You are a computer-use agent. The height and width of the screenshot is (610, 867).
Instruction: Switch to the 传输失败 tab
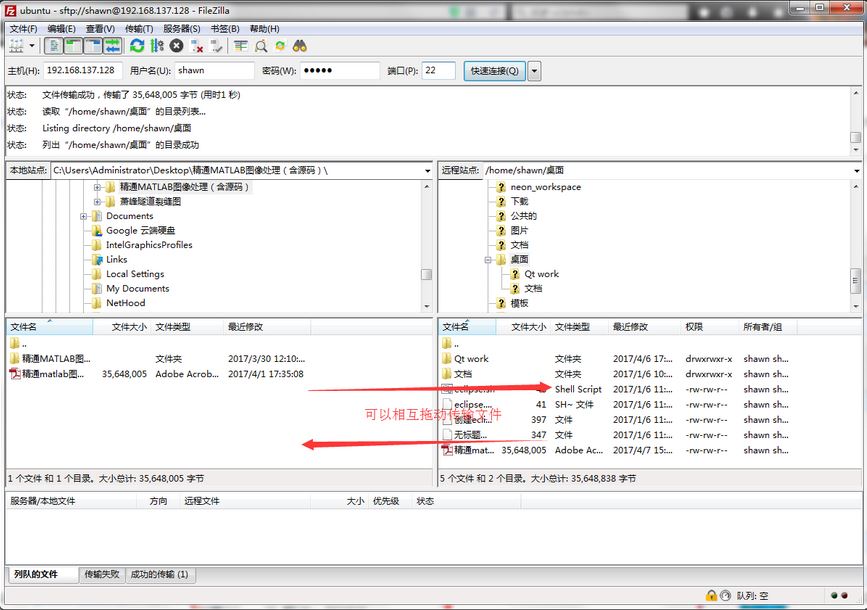[x=102, y=575]
